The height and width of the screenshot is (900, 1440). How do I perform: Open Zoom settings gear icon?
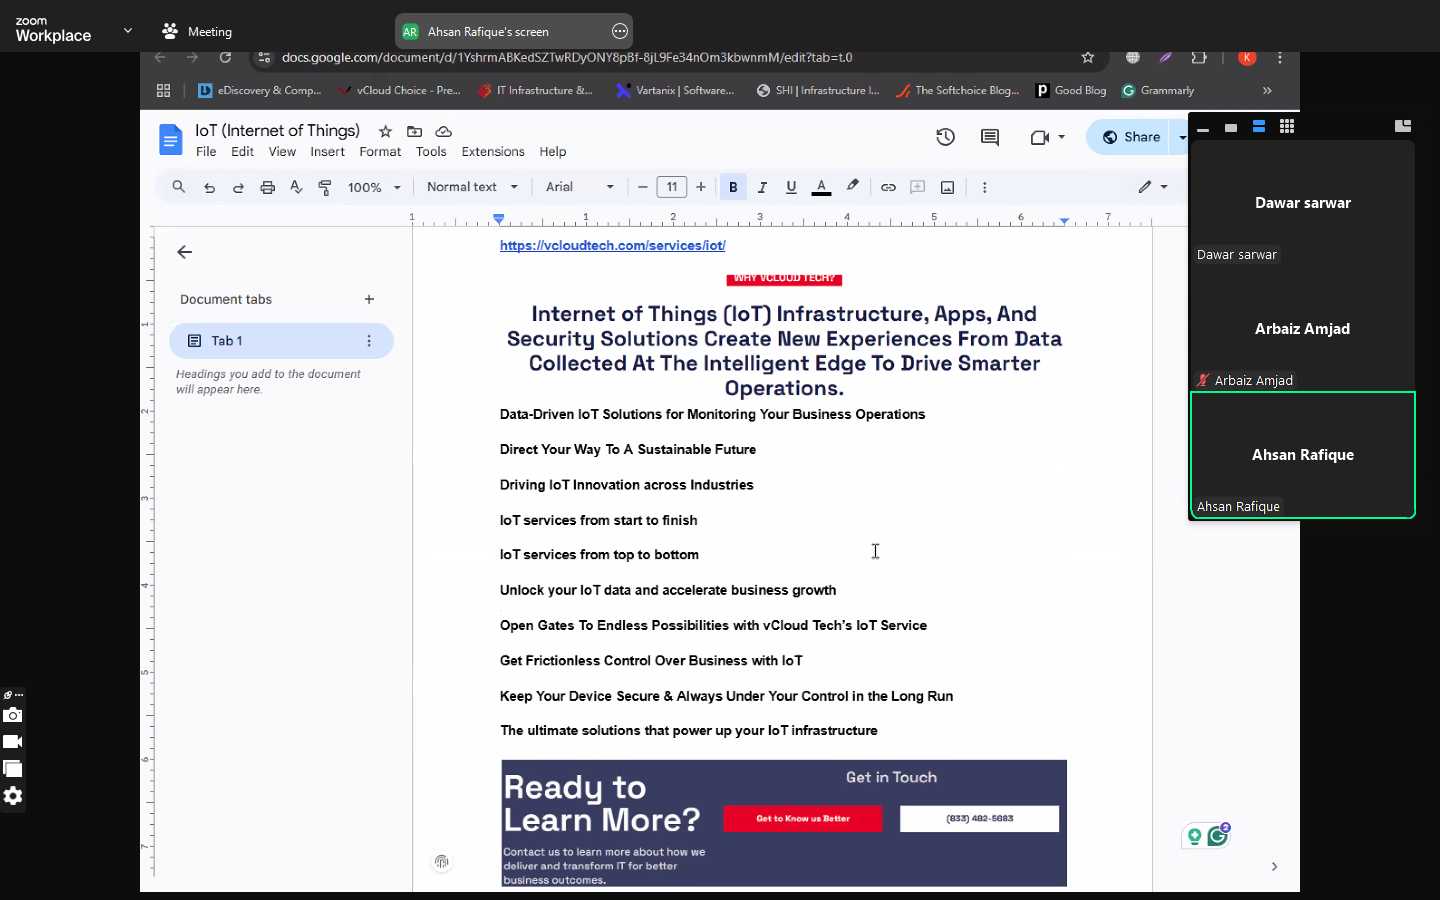pos(13,796)
